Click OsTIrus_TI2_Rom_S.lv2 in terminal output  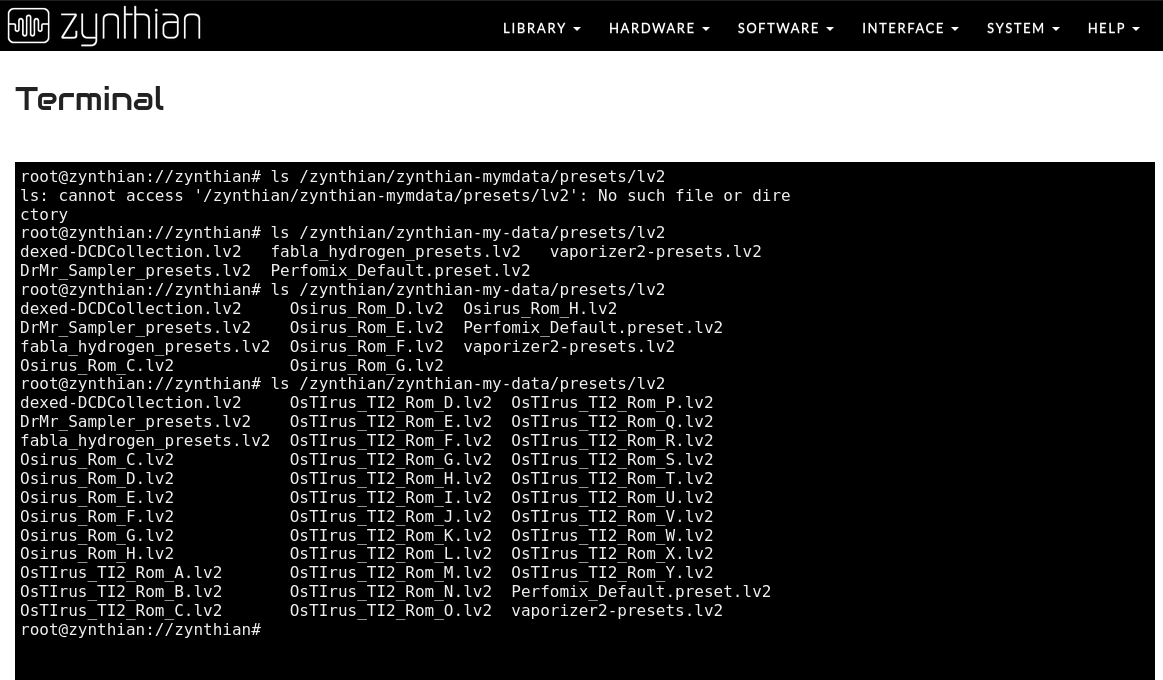click(x=612, y=460)
